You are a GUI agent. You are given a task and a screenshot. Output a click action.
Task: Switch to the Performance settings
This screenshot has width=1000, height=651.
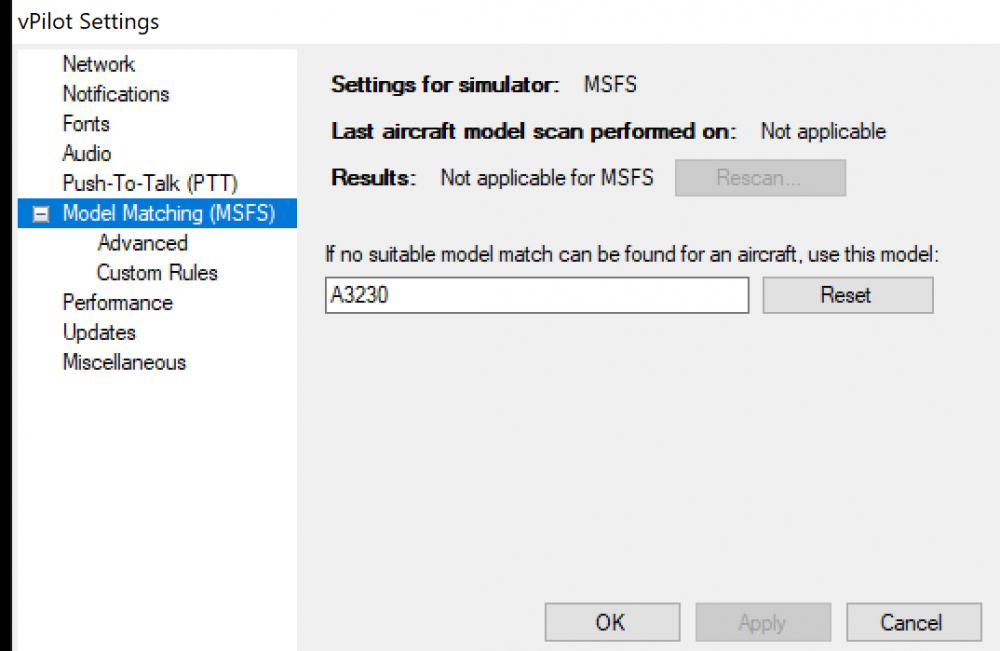tap(117, 303)
